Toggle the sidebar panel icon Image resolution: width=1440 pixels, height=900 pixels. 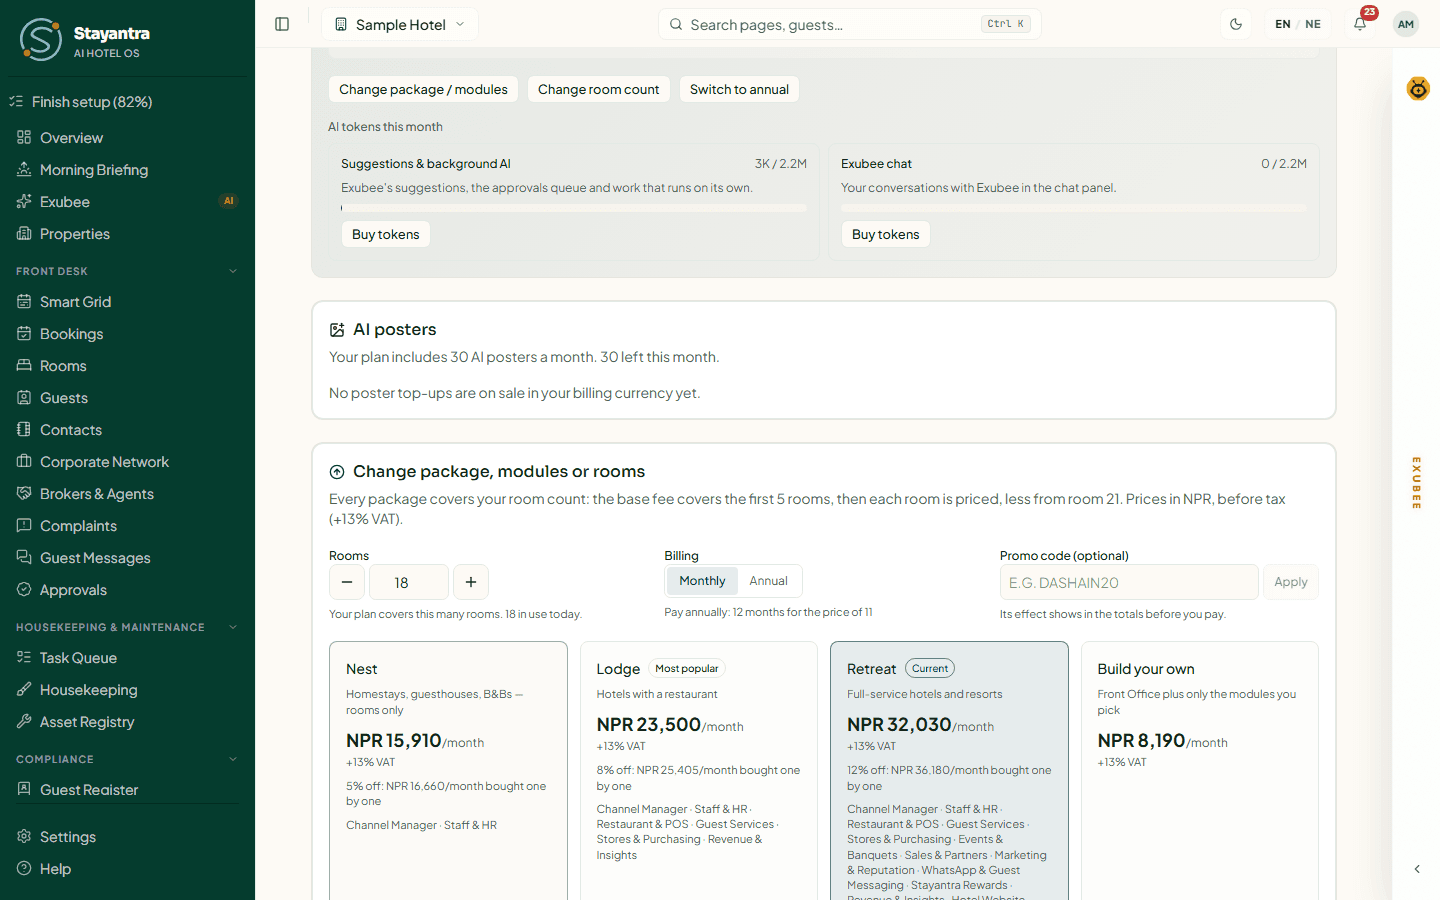[x=282, y=24]
